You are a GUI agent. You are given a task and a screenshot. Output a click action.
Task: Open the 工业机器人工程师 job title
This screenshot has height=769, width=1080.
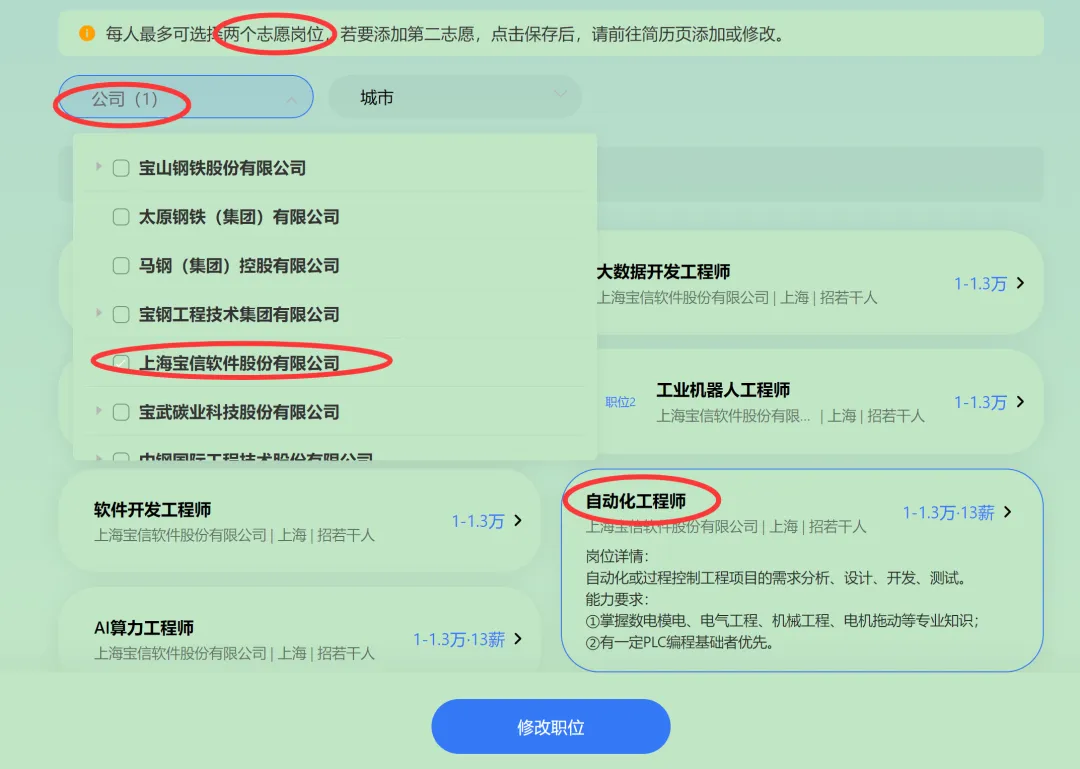tap(723, 390)
